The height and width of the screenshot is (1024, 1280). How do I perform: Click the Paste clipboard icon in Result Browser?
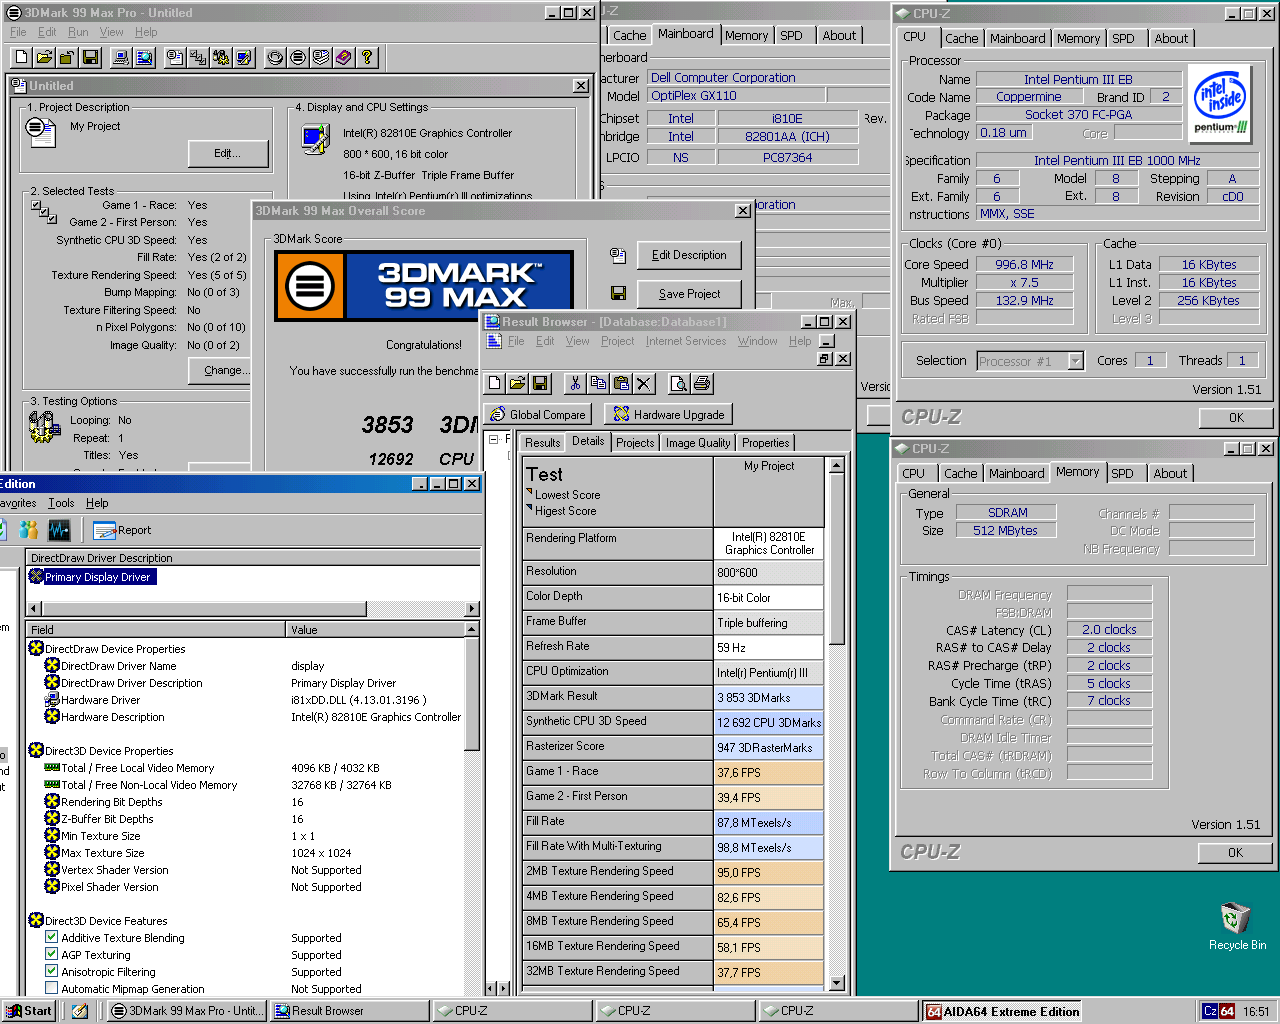621,383
